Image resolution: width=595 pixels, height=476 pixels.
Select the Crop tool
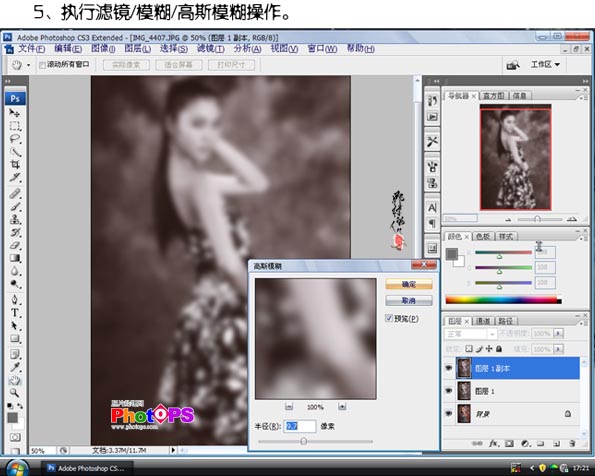click(15, 164)
